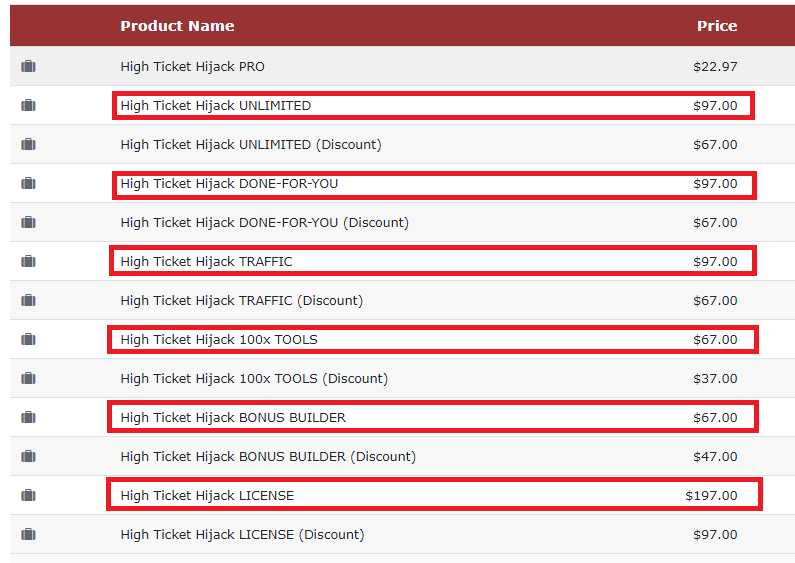This screenshot has width=795, height=563.
Task: Open High Ticket Hijack PRO product
Action: [192, 66]
